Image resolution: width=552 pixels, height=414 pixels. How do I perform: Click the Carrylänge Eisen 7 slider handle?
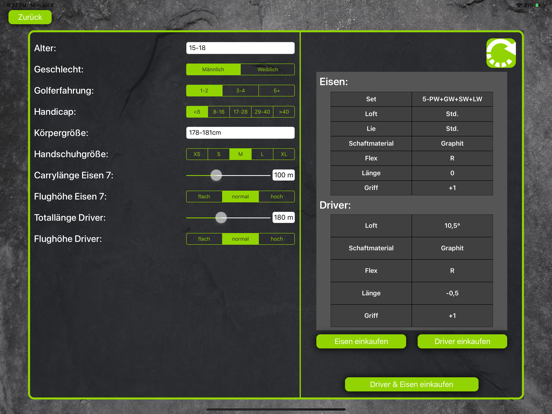pos(216,175)
